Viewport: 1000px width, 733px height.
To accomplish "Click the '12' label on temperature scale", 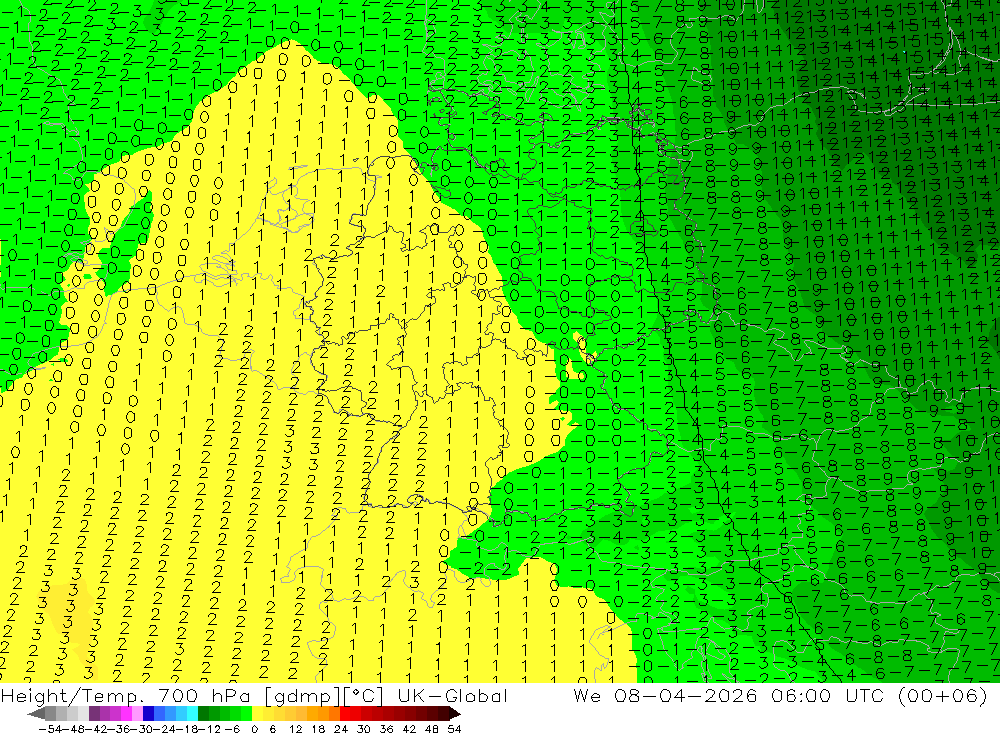I will click(x=295, y=729).
